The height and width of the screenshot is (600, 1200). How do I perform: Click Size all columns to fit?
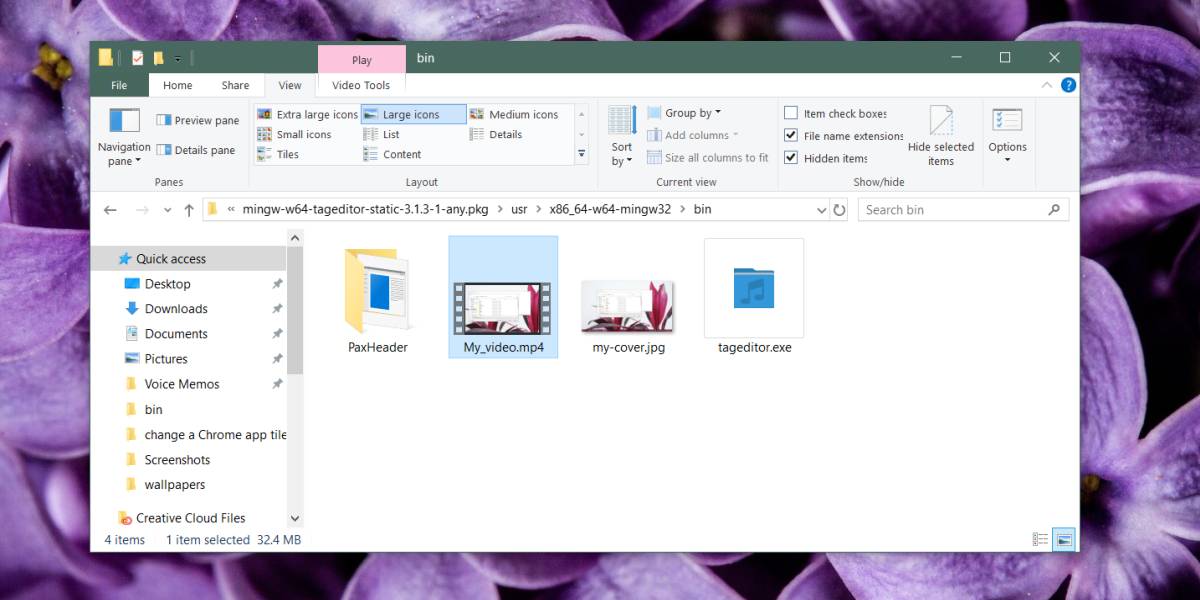point(708,157)
